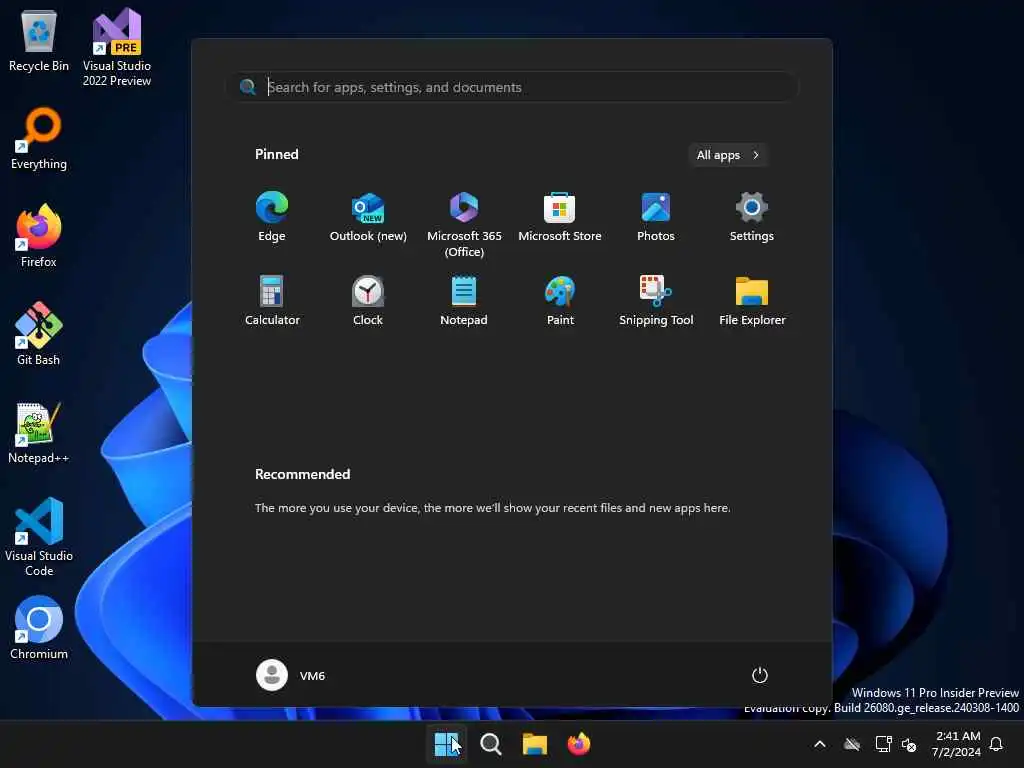
Task: Open the clock and date flyout
Action: click(x=956, y=744)
